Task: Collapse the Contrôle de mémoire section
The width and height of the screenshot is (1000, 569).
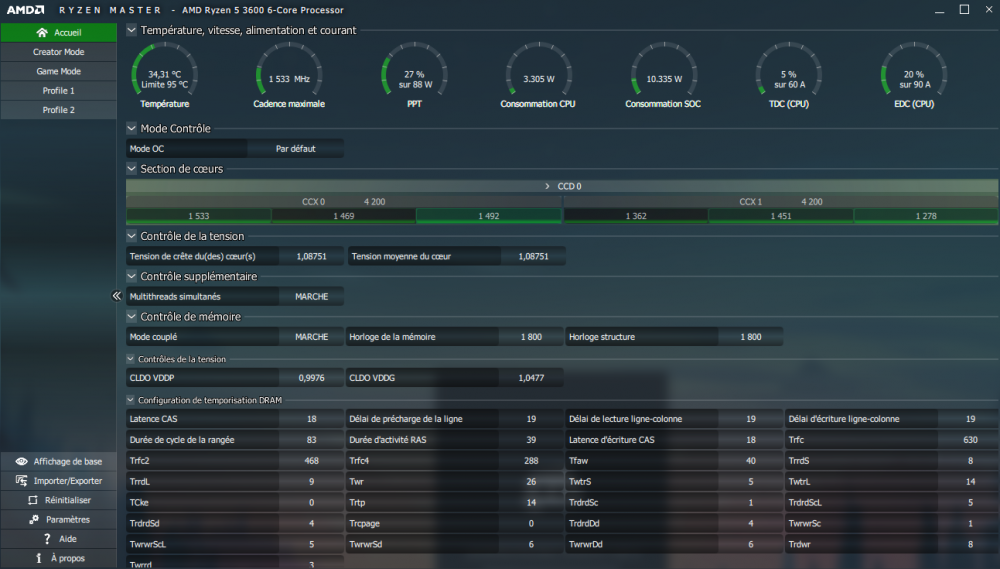Action: 132,317
